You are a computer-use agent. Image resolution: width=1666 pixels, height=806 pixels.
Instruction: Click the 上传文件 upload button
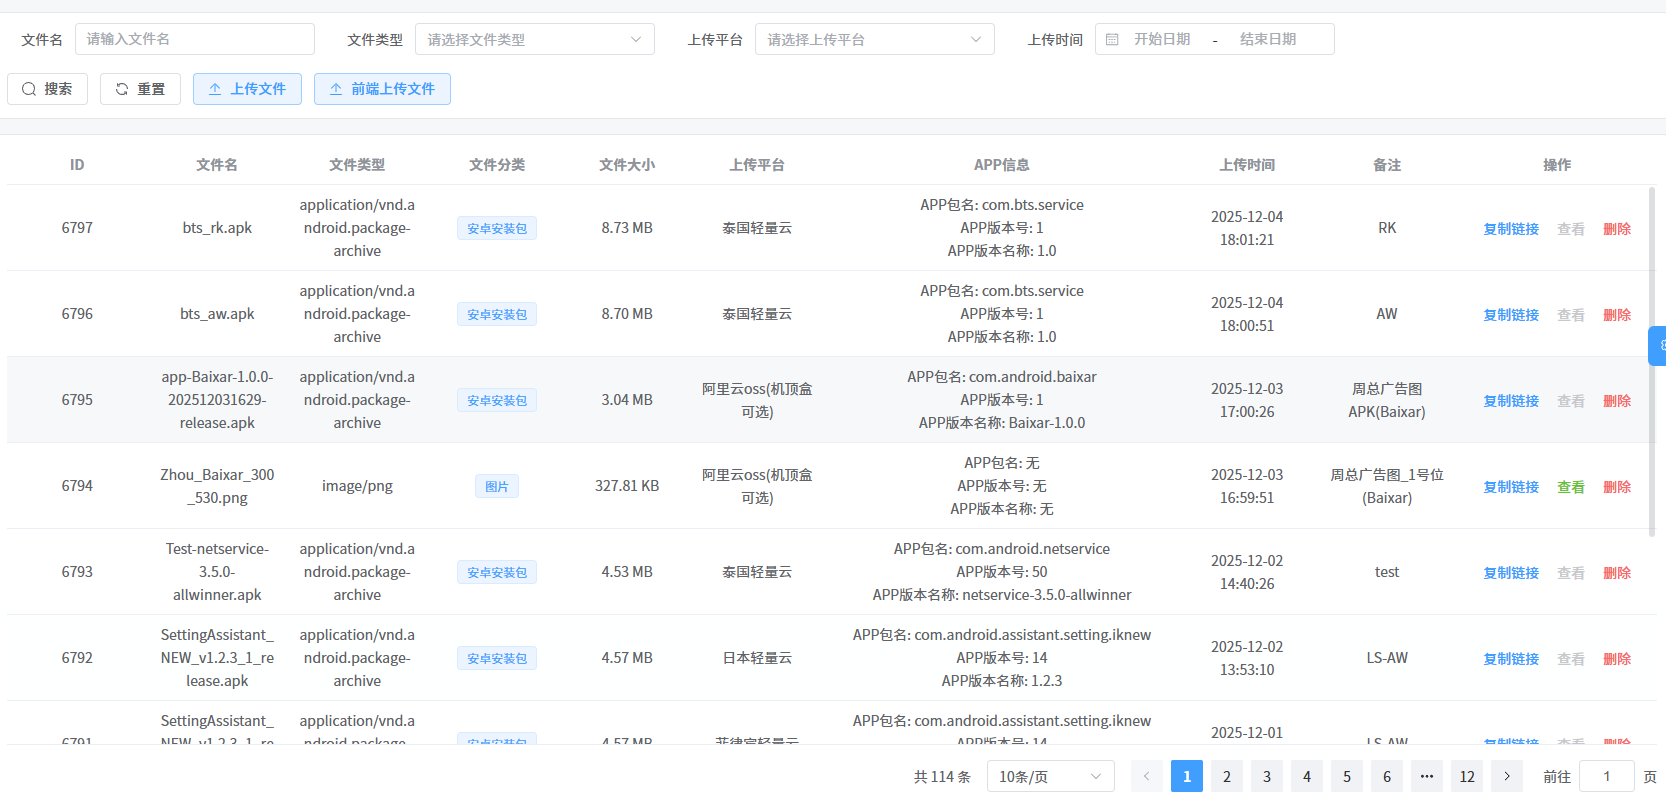click(247, 89)
